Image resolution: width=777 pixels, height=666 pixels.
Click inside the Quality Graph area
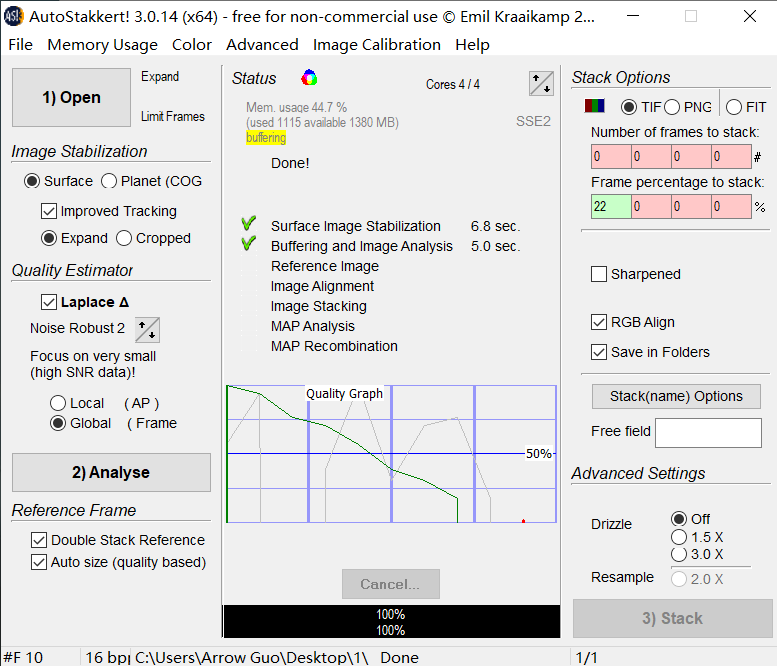390,455
